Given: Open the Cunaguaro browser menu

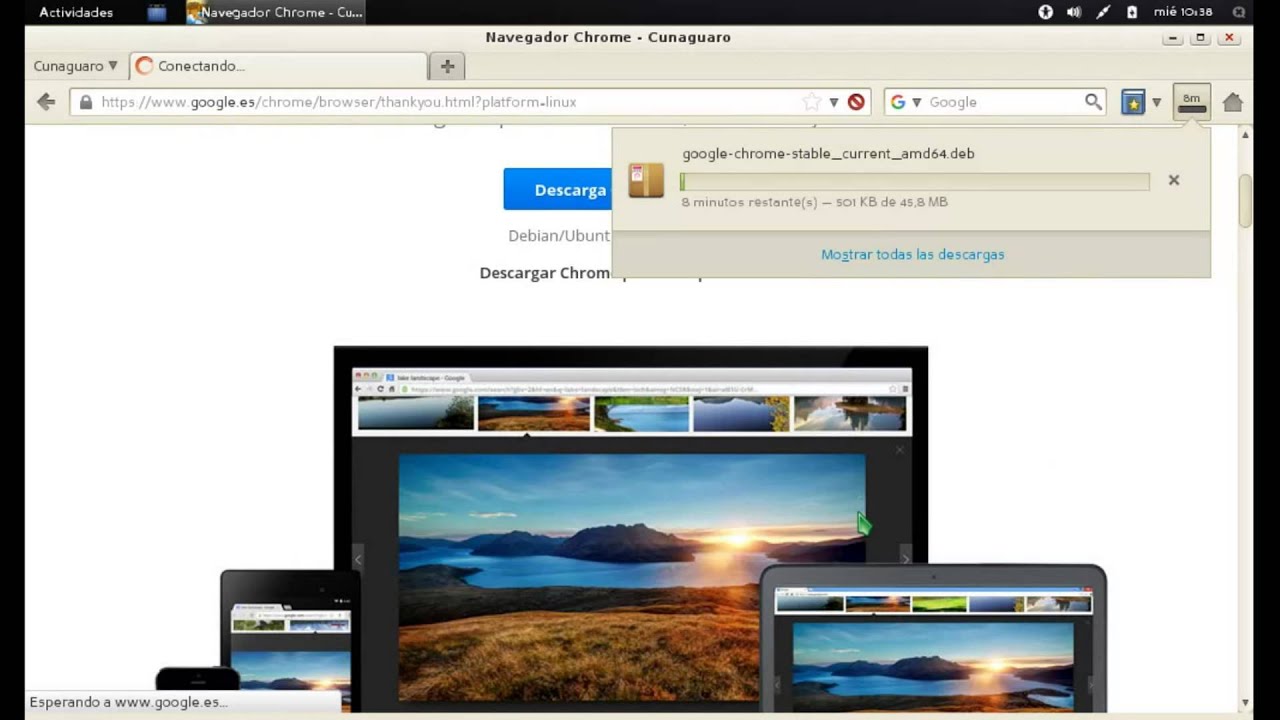Looking at the screenshot, I should (x=75, y=66).
